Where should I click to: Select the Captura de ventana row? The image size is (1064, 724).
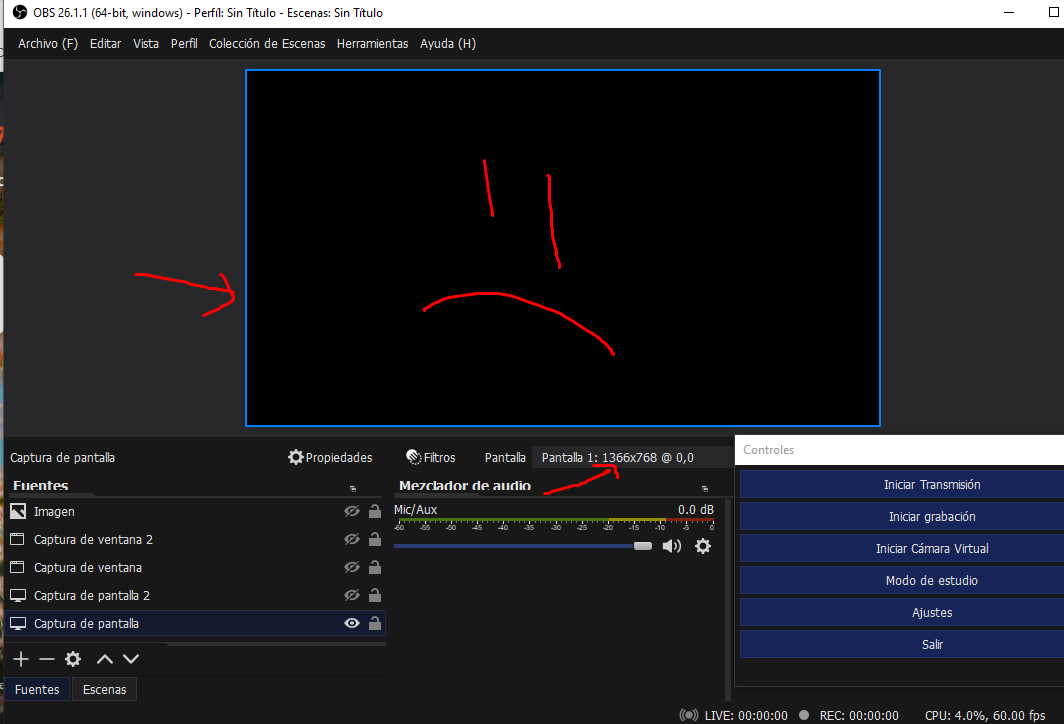coord(195,567)
